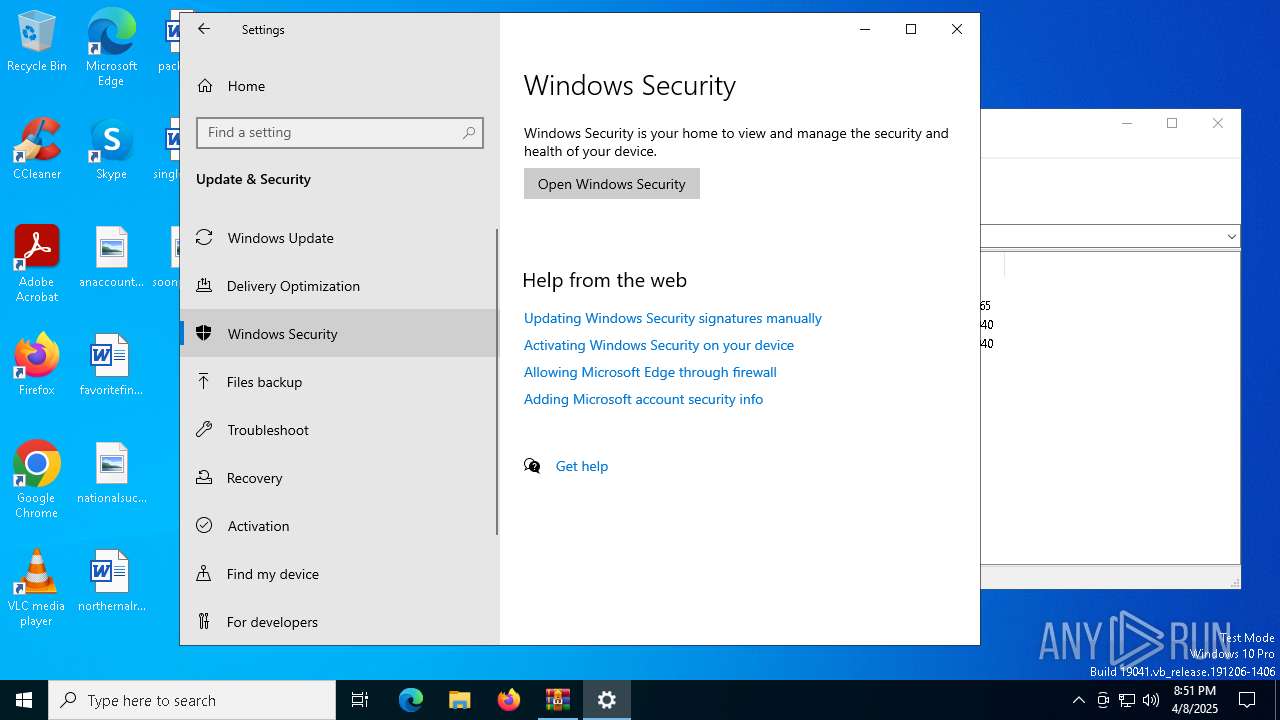Open Task View from the taskbar

pyautogui.click(x=360, y=700)
